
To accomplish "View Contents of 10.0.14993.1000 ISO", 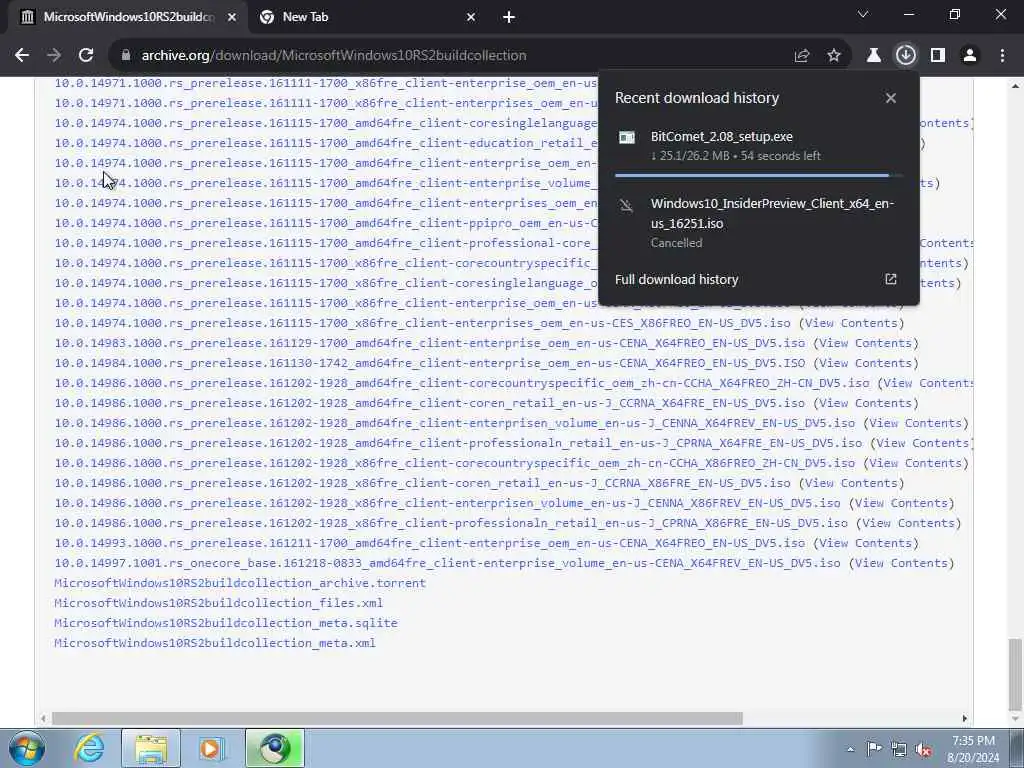I will [865, 543].
